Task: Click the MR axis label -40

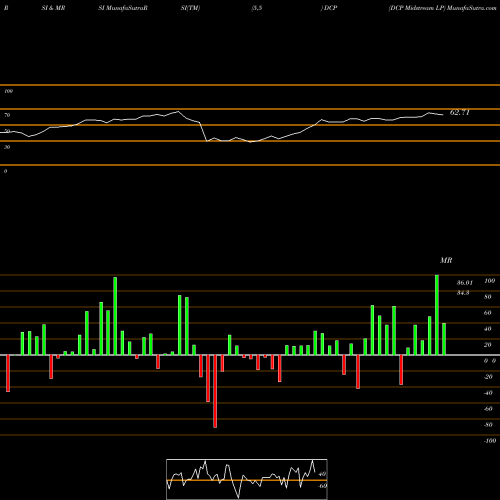Action: (x=488, y=393)
